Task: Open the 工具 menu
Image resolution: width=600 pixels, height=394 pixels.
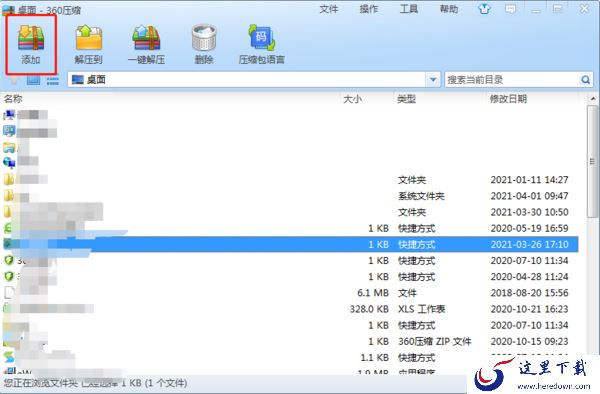Action: pyautogui.click(x=409, y=9)
